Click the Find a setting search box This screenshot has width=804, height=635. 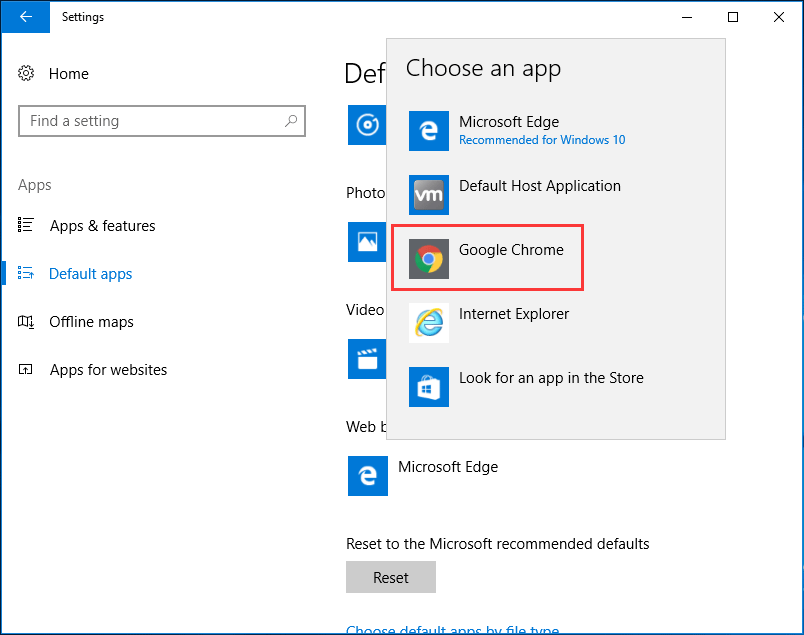click(x=162, y=121)
